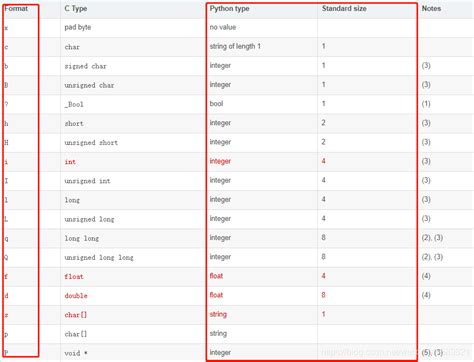The width and height of the screenshot is (474, 362).
Task: Select the 'signed char' C type
Action: 85,66
